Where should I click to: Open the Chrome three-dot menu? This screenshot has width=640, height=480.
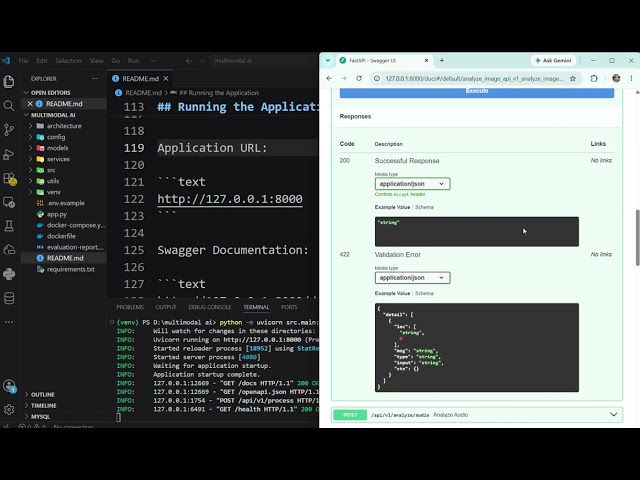[x=631, y=78]
